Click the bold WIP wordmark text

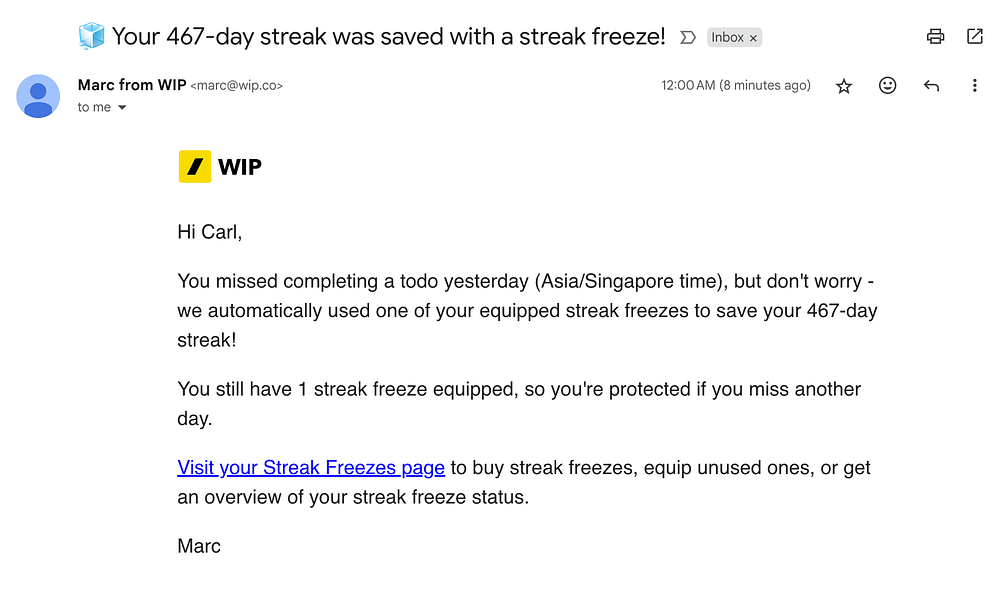click(x=240, y=167)
